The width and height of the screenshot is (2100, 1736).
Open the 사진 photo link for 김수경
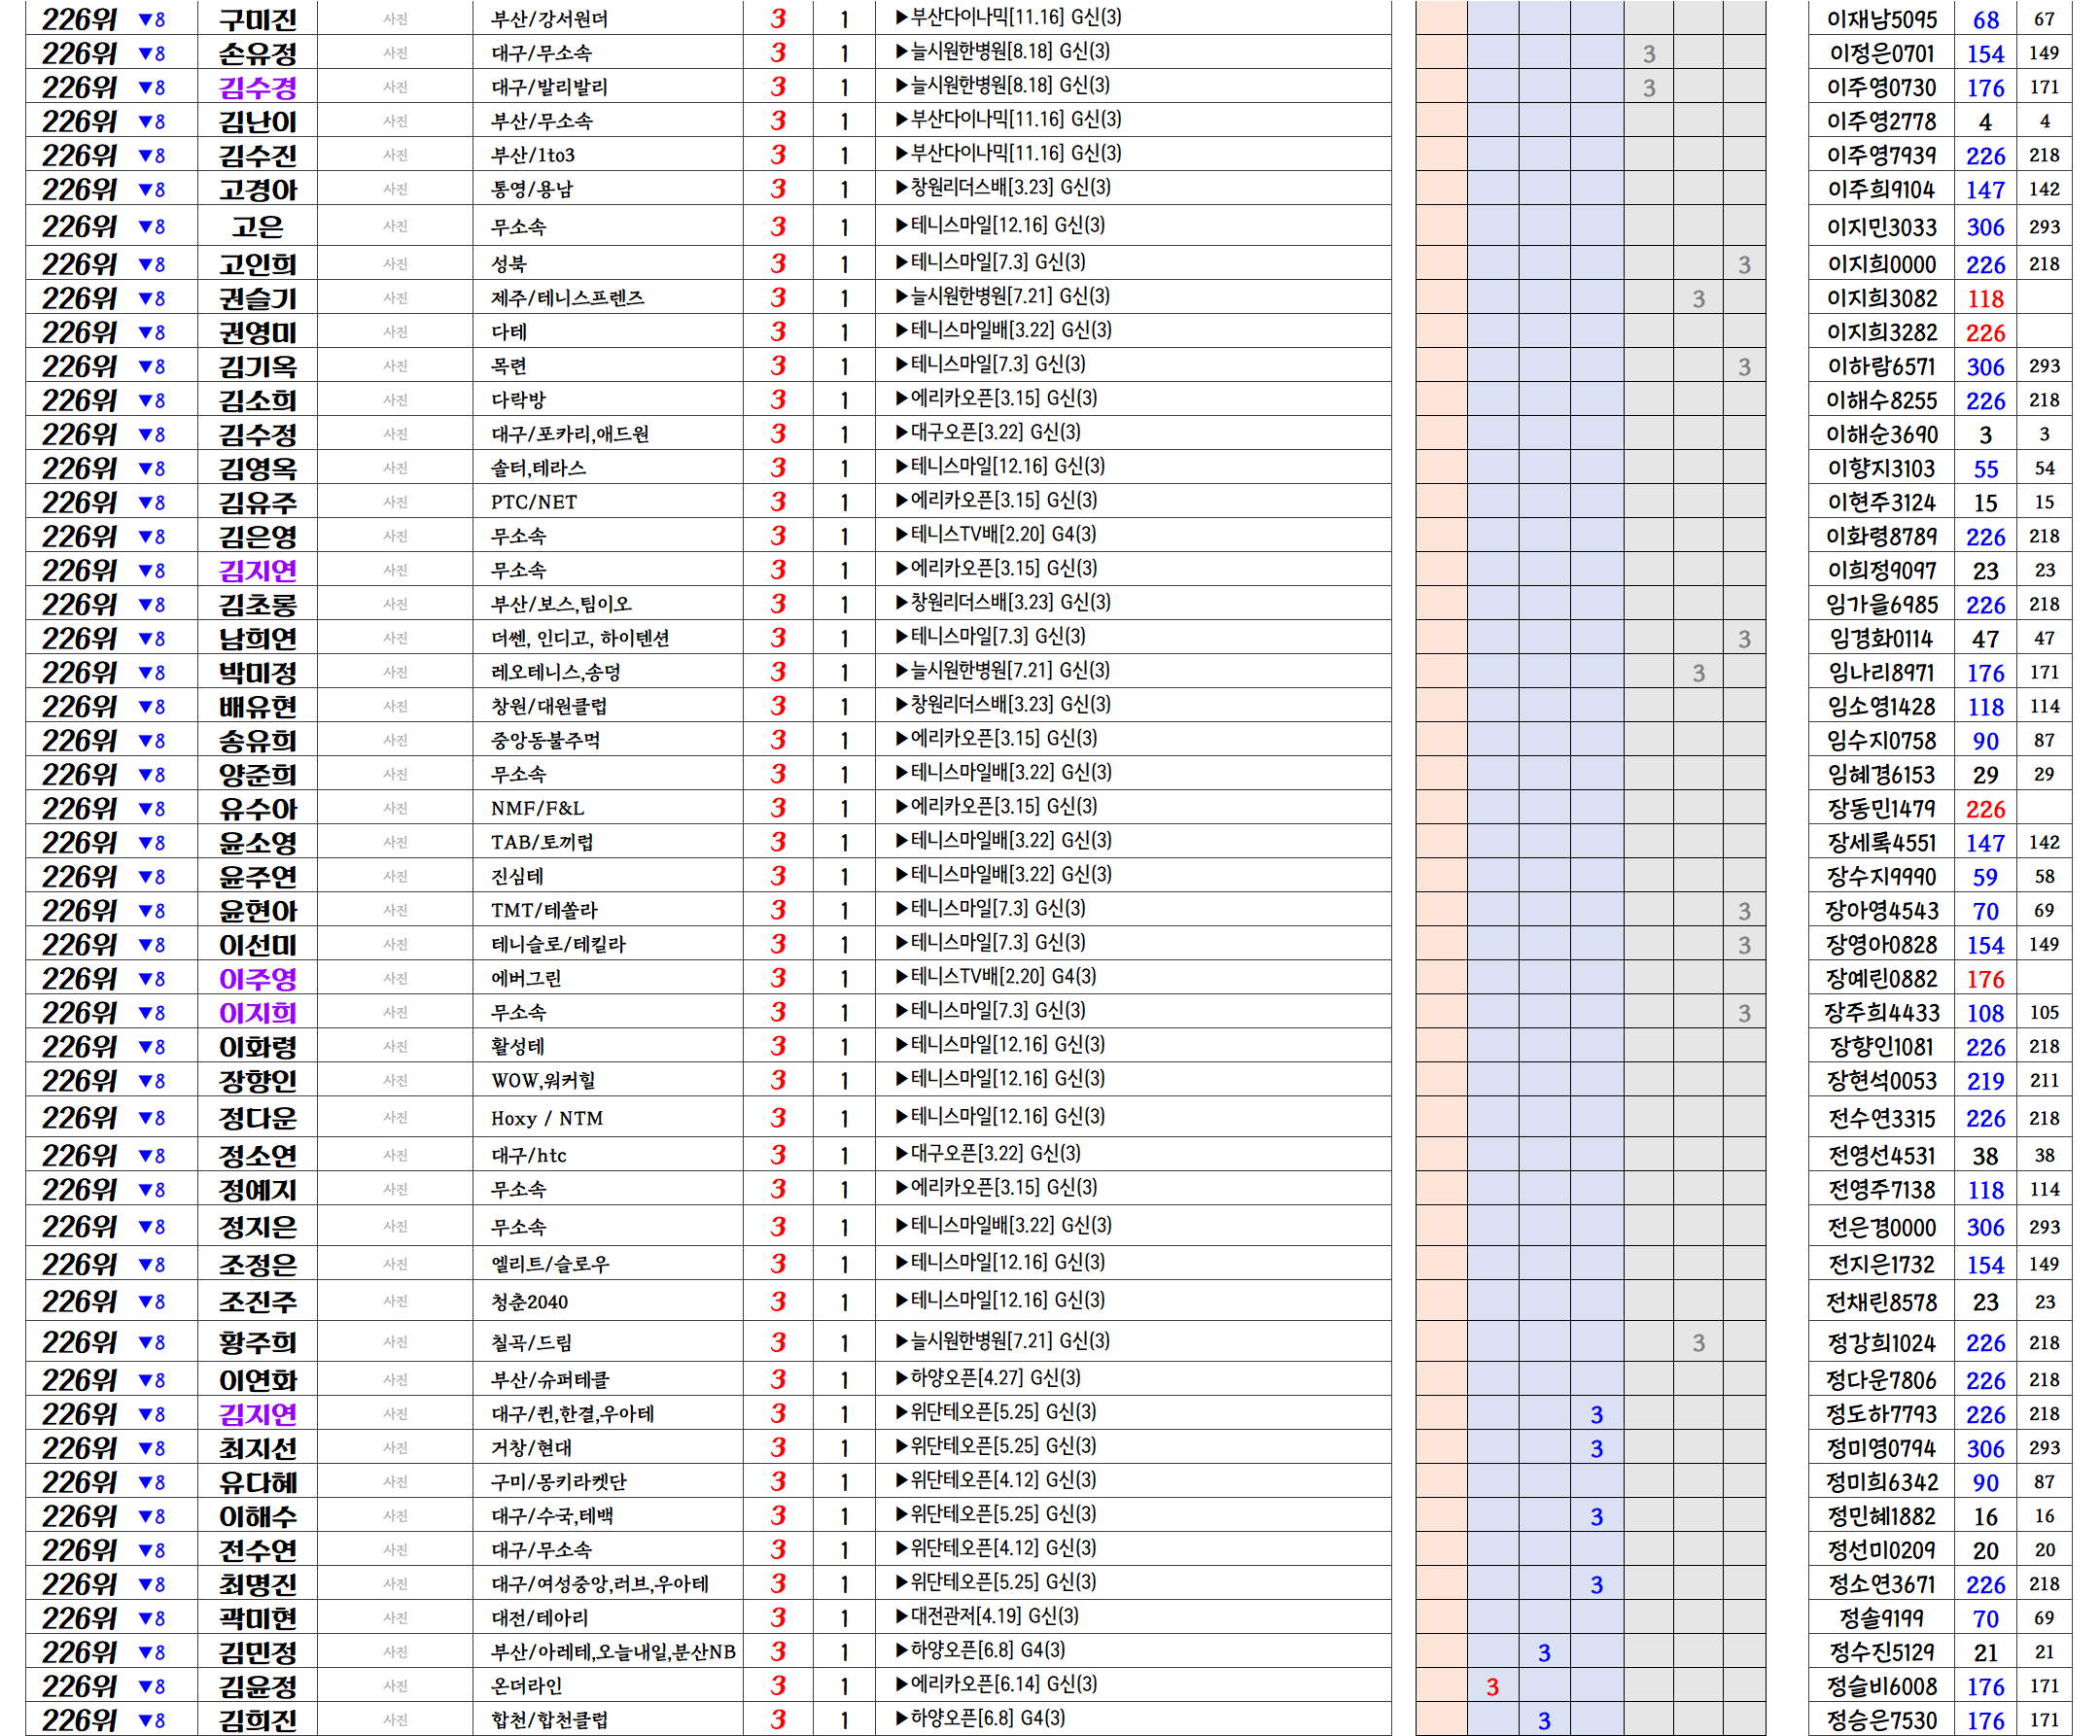(395, 87)
